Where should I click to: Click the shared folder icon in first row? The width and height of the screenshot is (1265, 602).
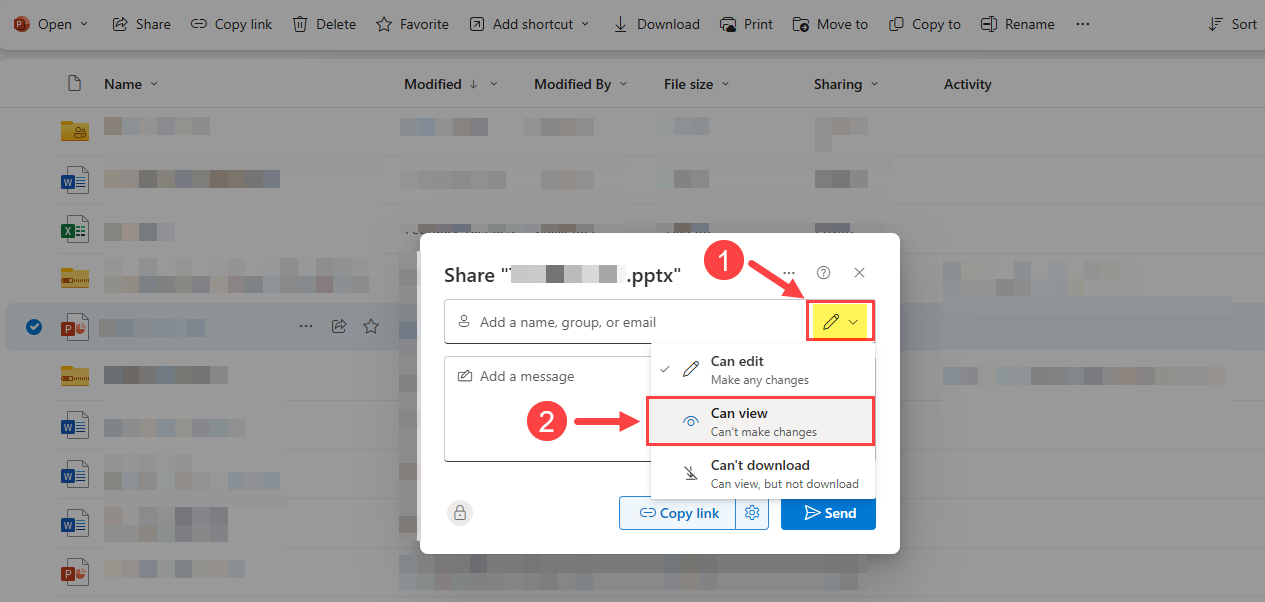point(75,130)
